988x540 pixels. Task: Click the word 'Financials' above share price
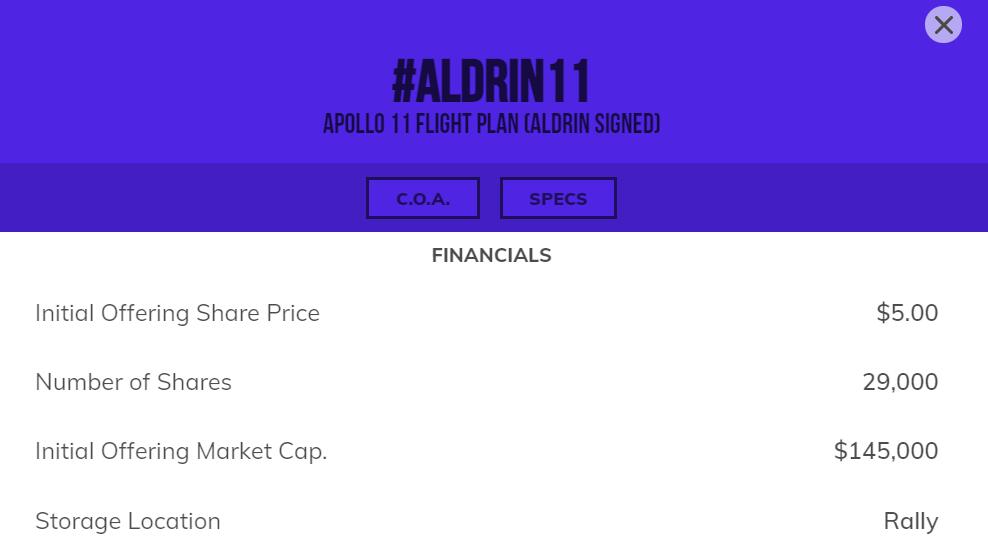(491, 255)
